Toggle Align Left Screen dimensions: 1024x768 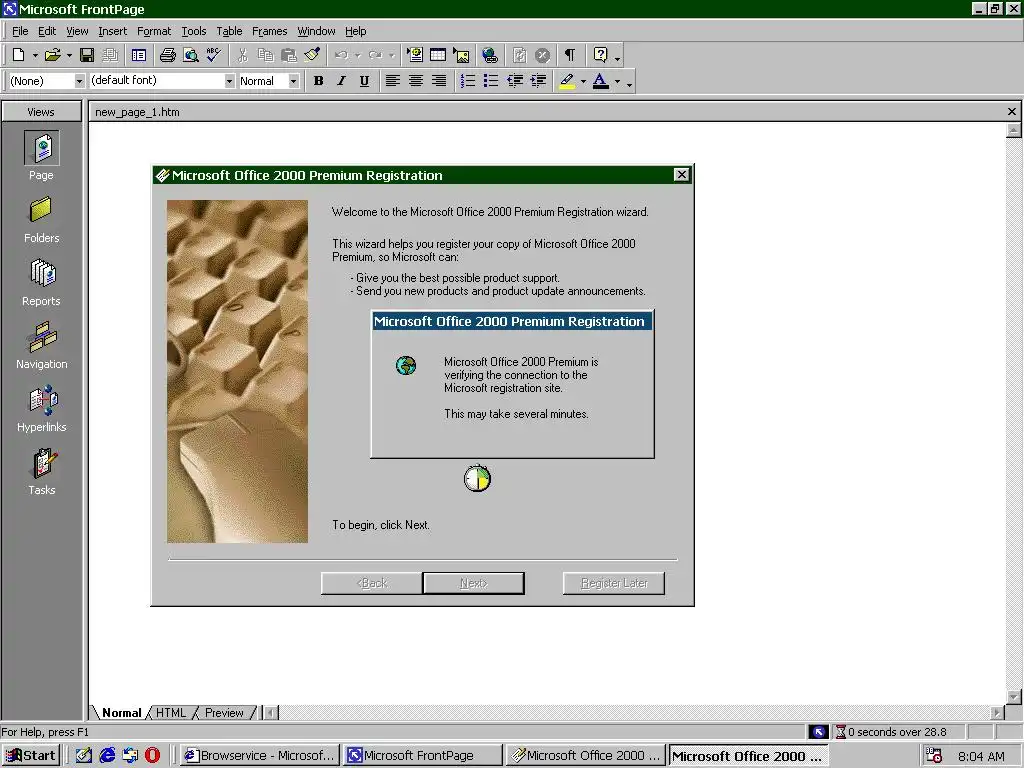click(x=392, y=81)
